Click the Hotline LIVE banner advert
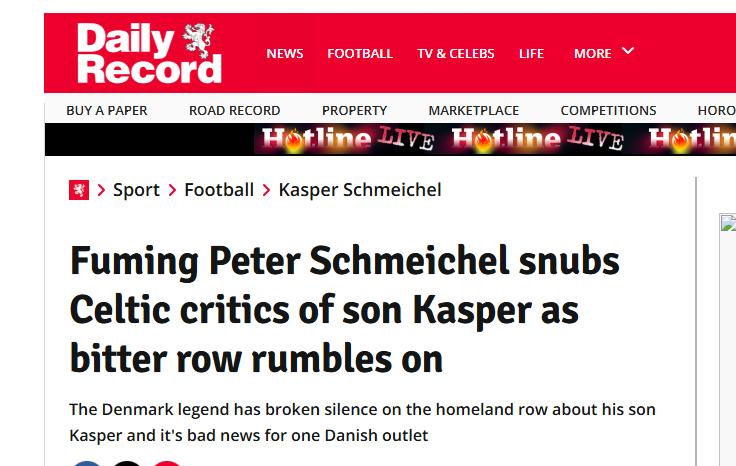736x466 pixels. (494, 140)
